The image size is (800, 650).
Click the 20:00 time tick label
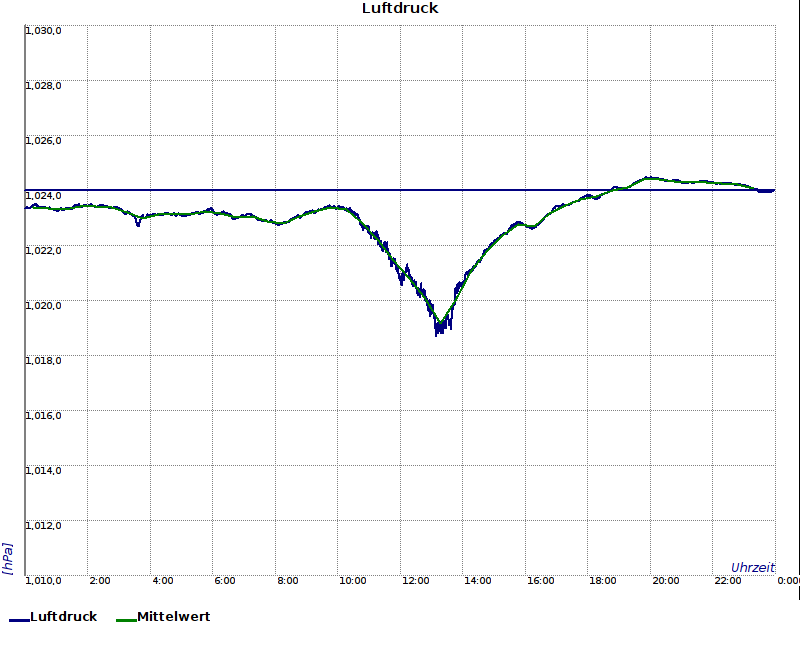[665, 581]
